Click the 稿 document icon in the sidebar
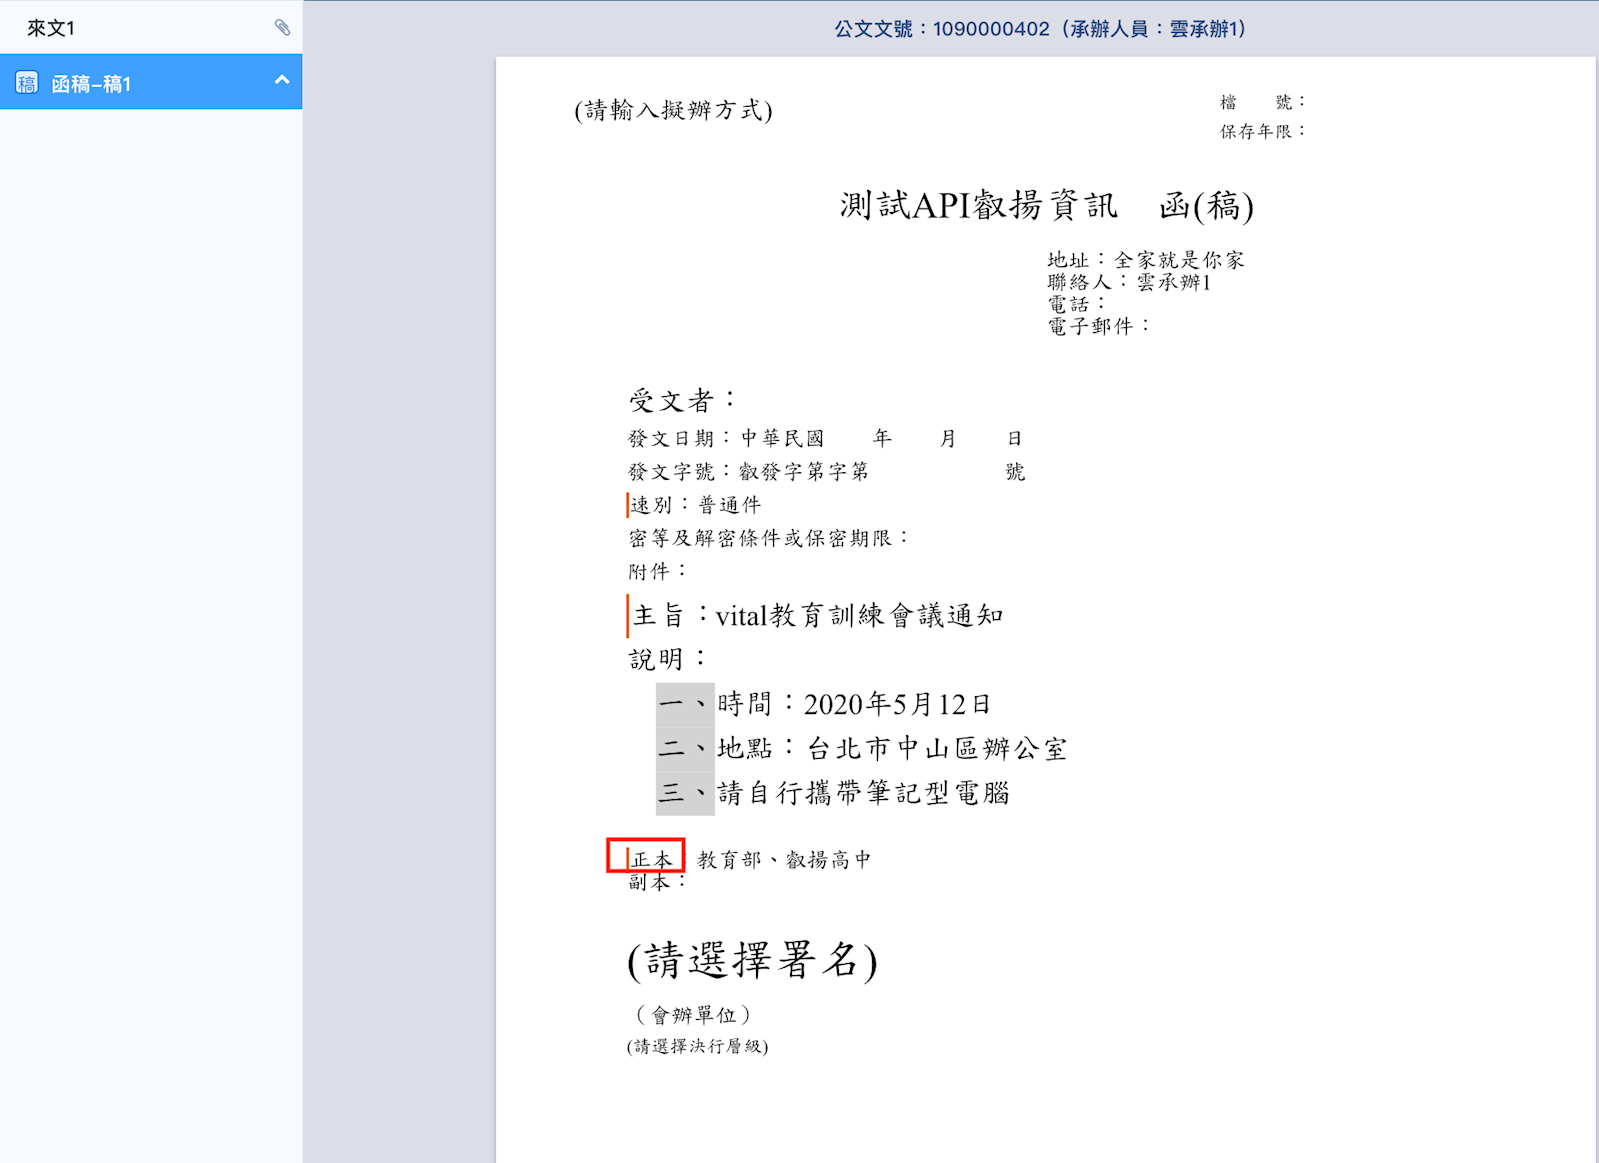 [x=27, y=83]
